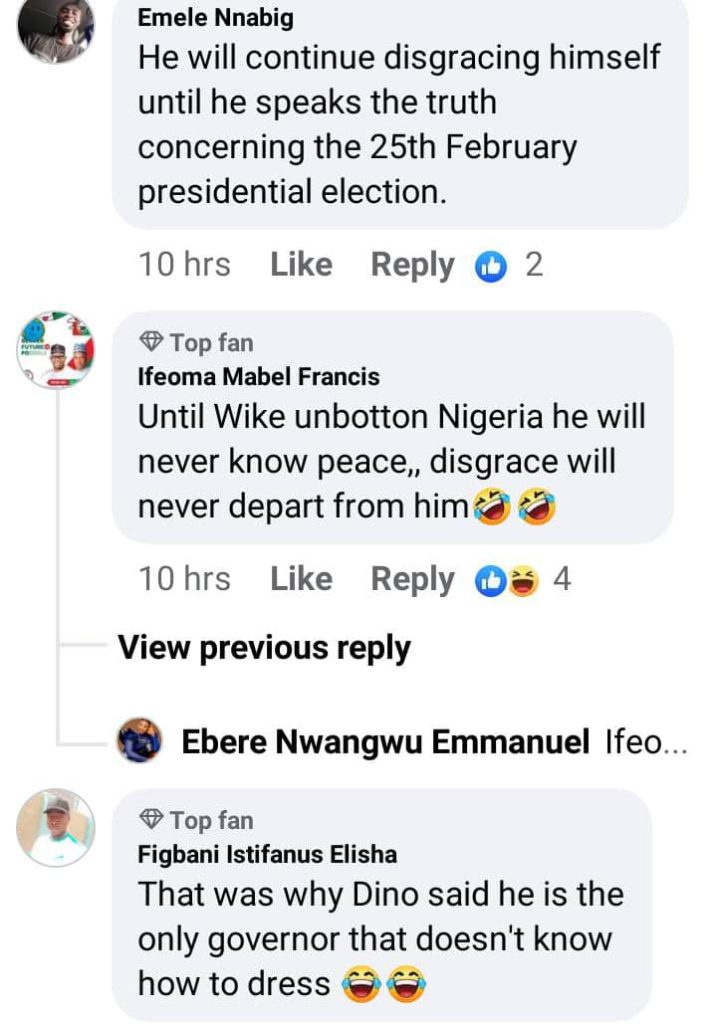
Task: Click the laughing emojis in Ifeoma's comment
Action: [x=514, y=508]
